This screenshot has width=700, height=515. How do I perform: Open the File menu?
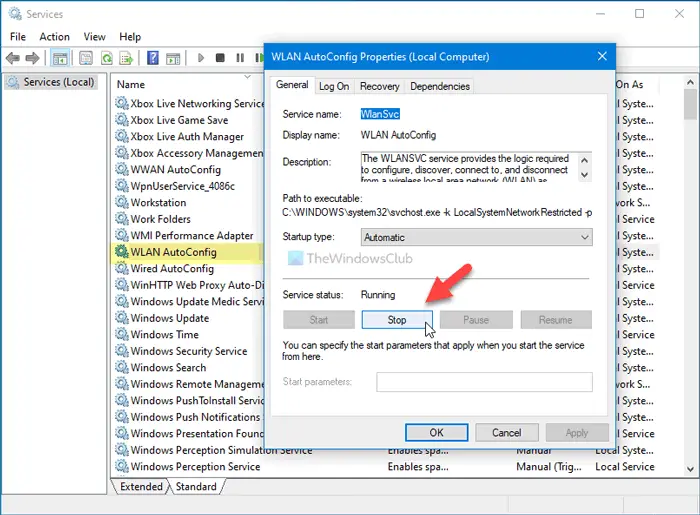18,37
